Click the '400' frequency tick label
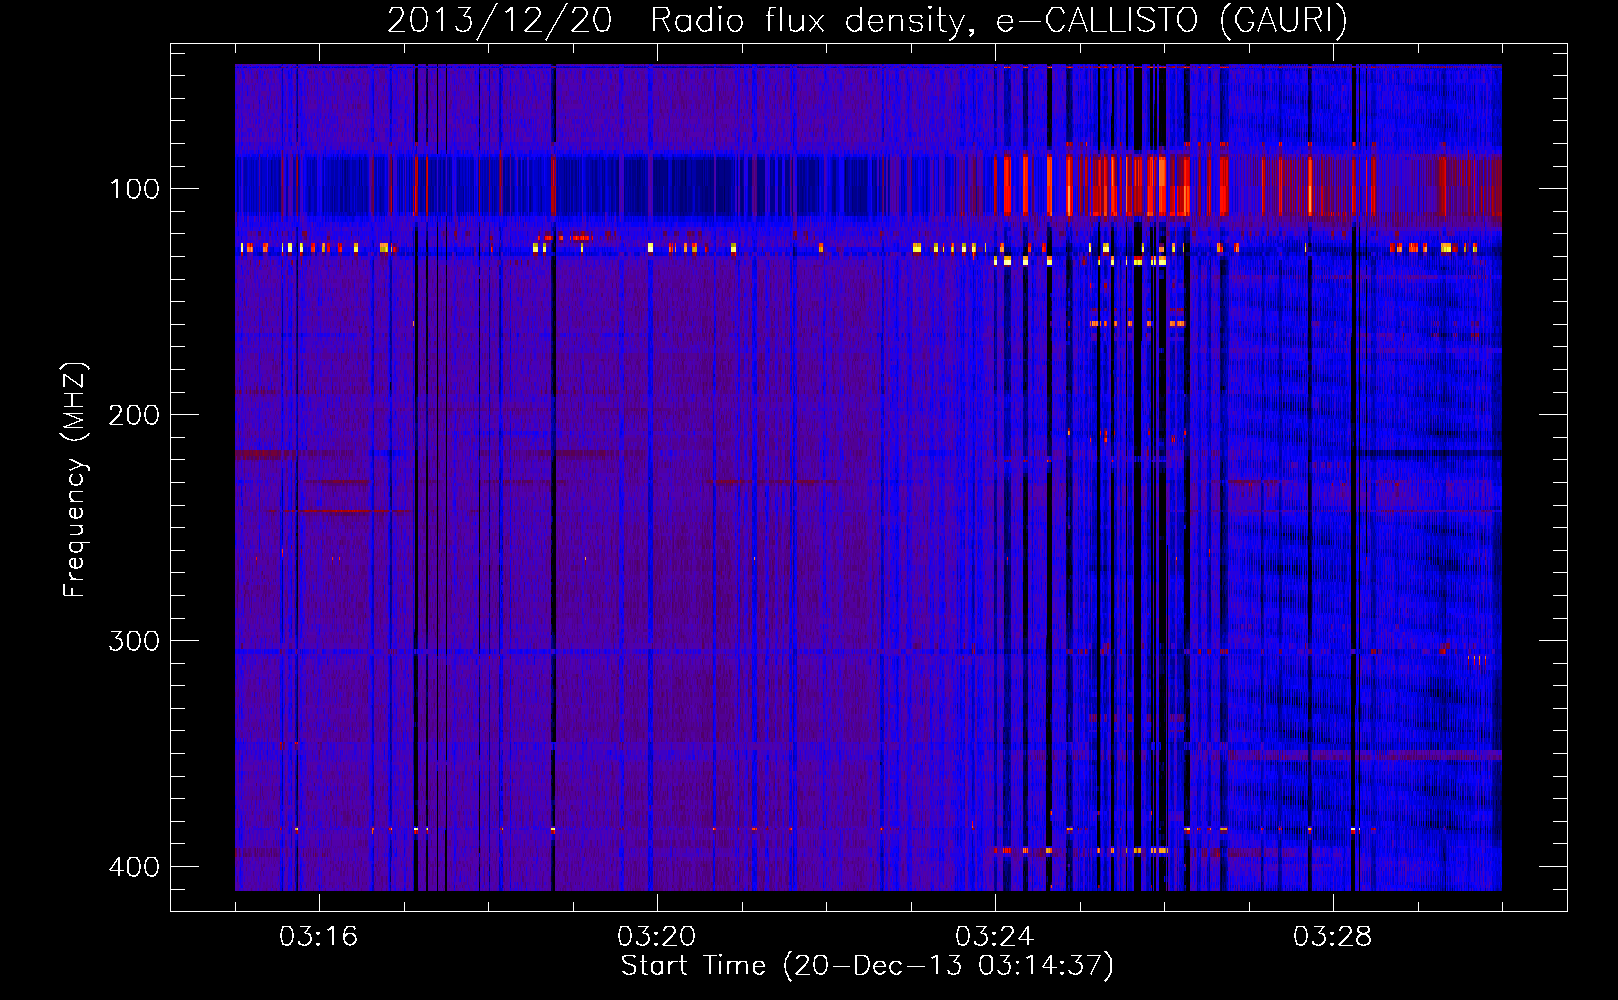This screenshot has height=1000, width=1618. pos(134,867)
